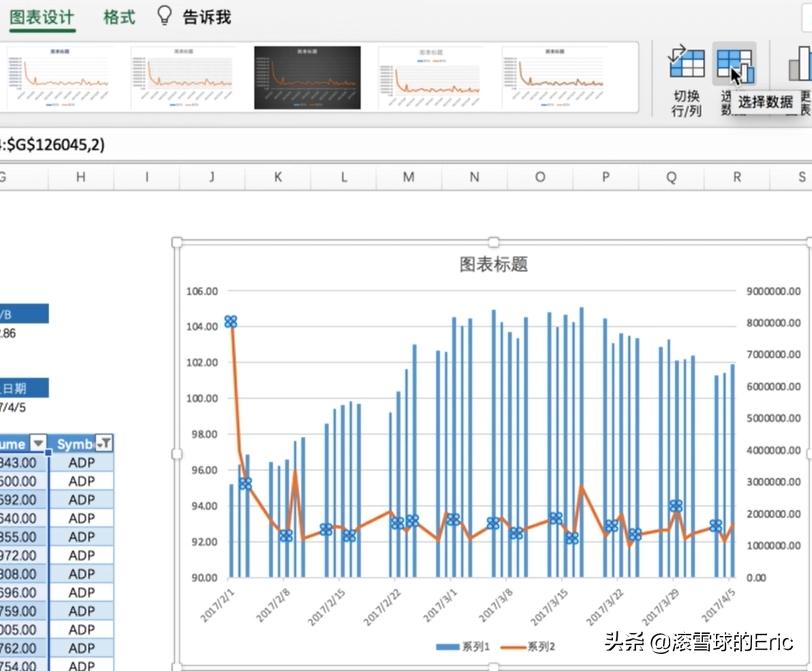Click the Select Data icon
Screen dimensions: 812x671
(x=733, y=66)
